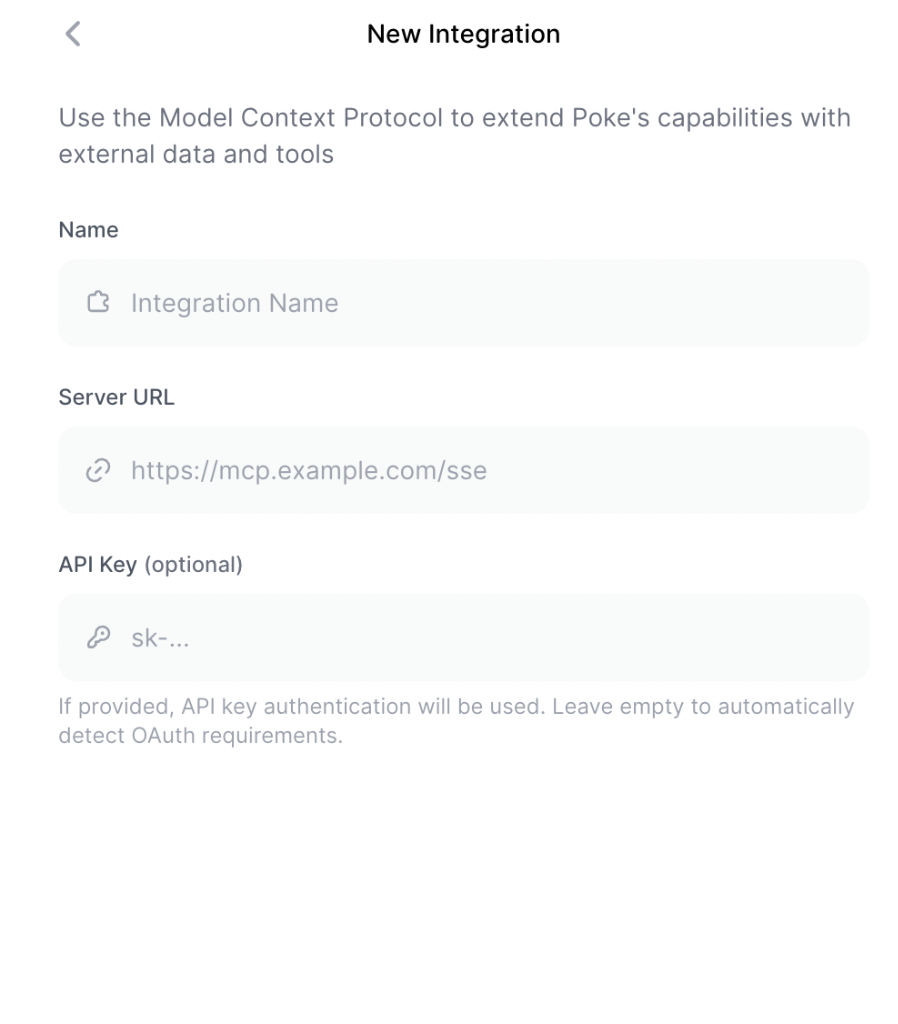Click the API key authentication helper text
This screenshot has width=898, height=1024.
[x=456, y=707]
